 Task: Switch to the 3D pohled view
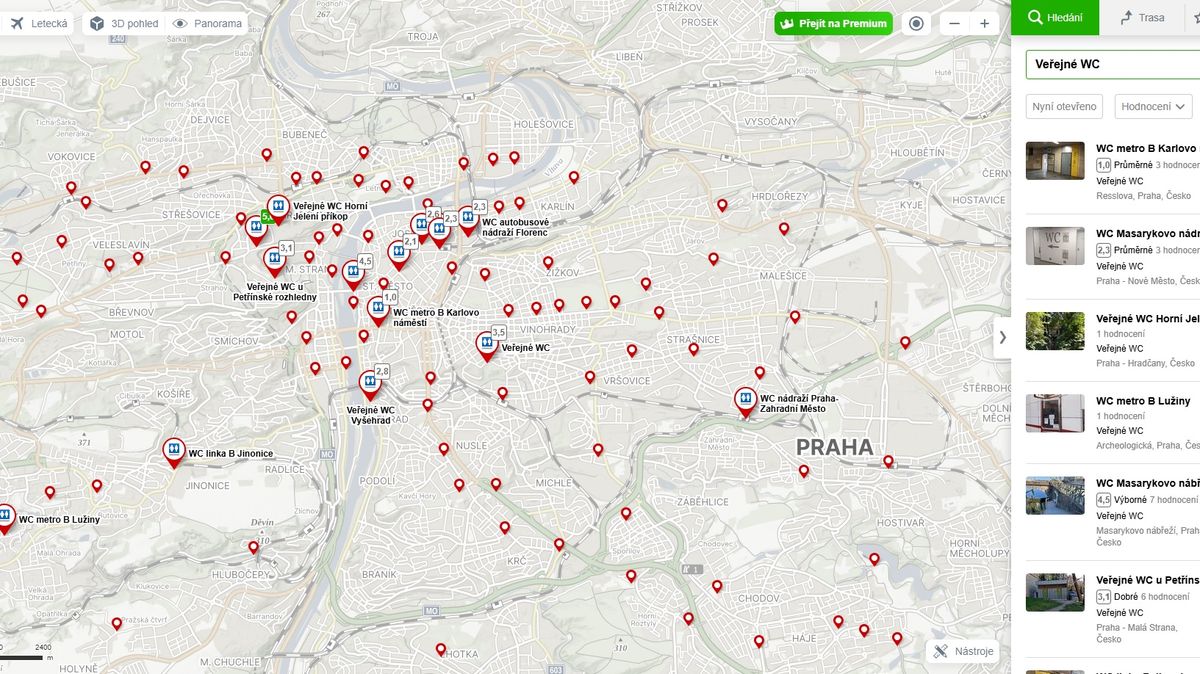[124, 23]
